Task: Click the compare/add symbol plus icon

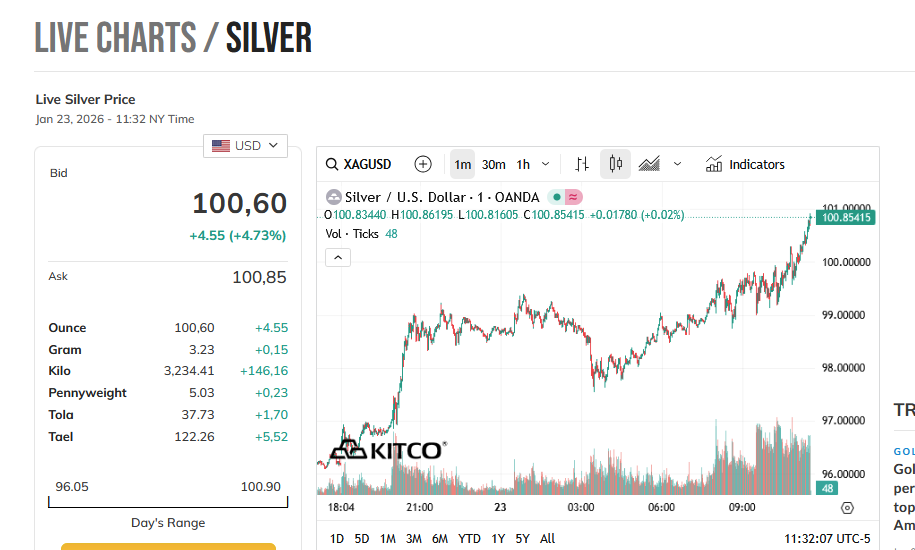Action: pos(423,164)
